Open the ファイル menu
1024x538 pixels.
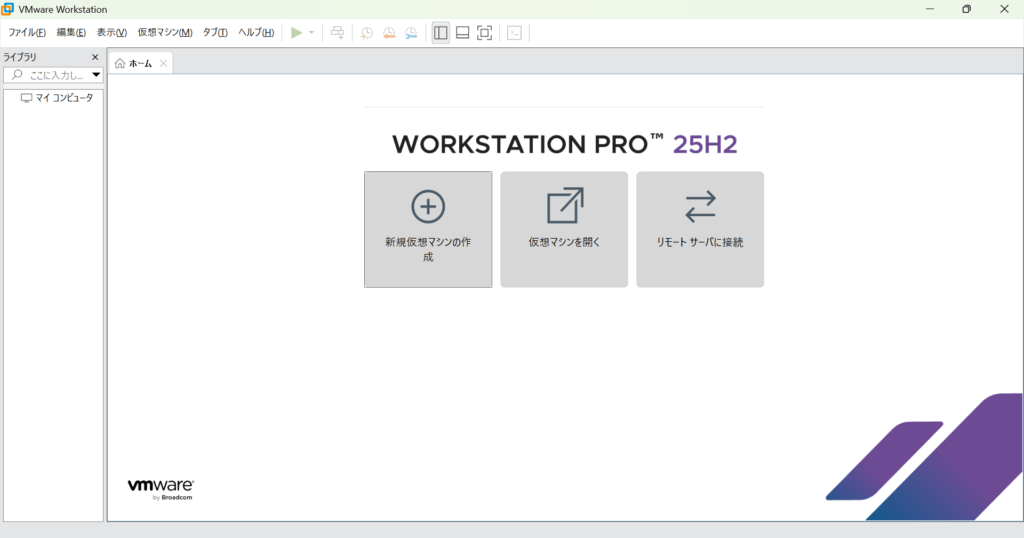coord(27,33)
